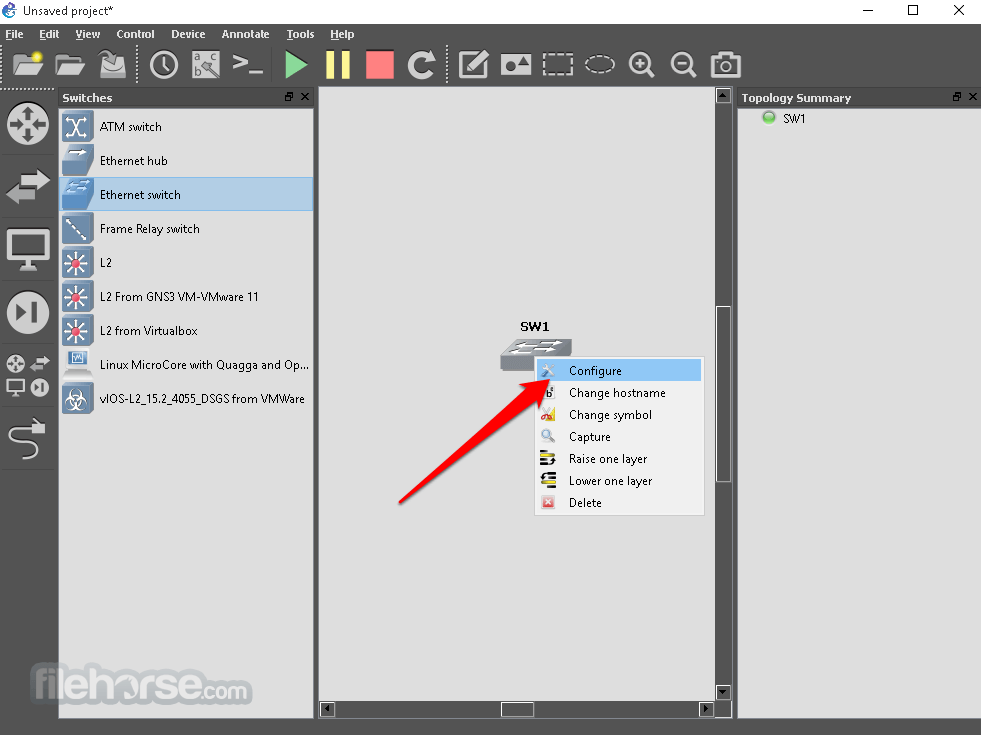
Task: Close the Switches panel
Action: (x=305, y=97)
